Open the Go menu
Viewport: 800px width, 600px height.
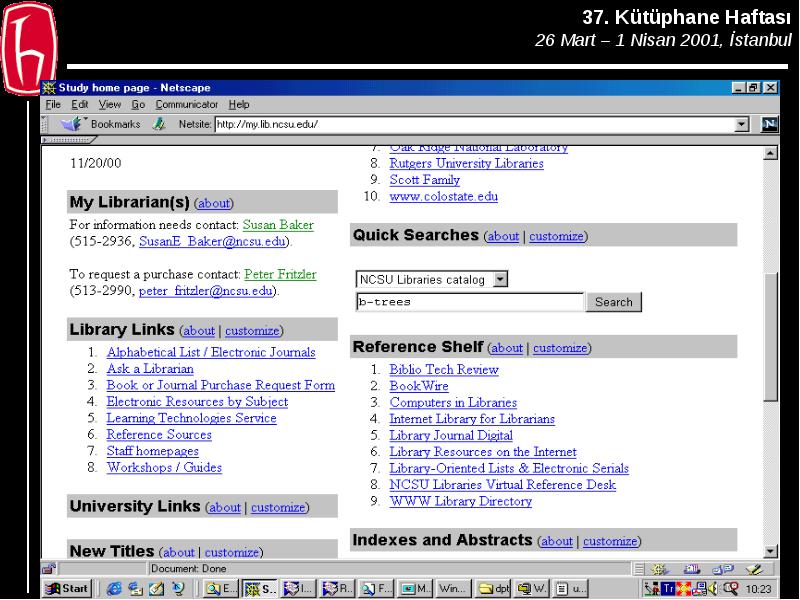(x=138, y=104)
